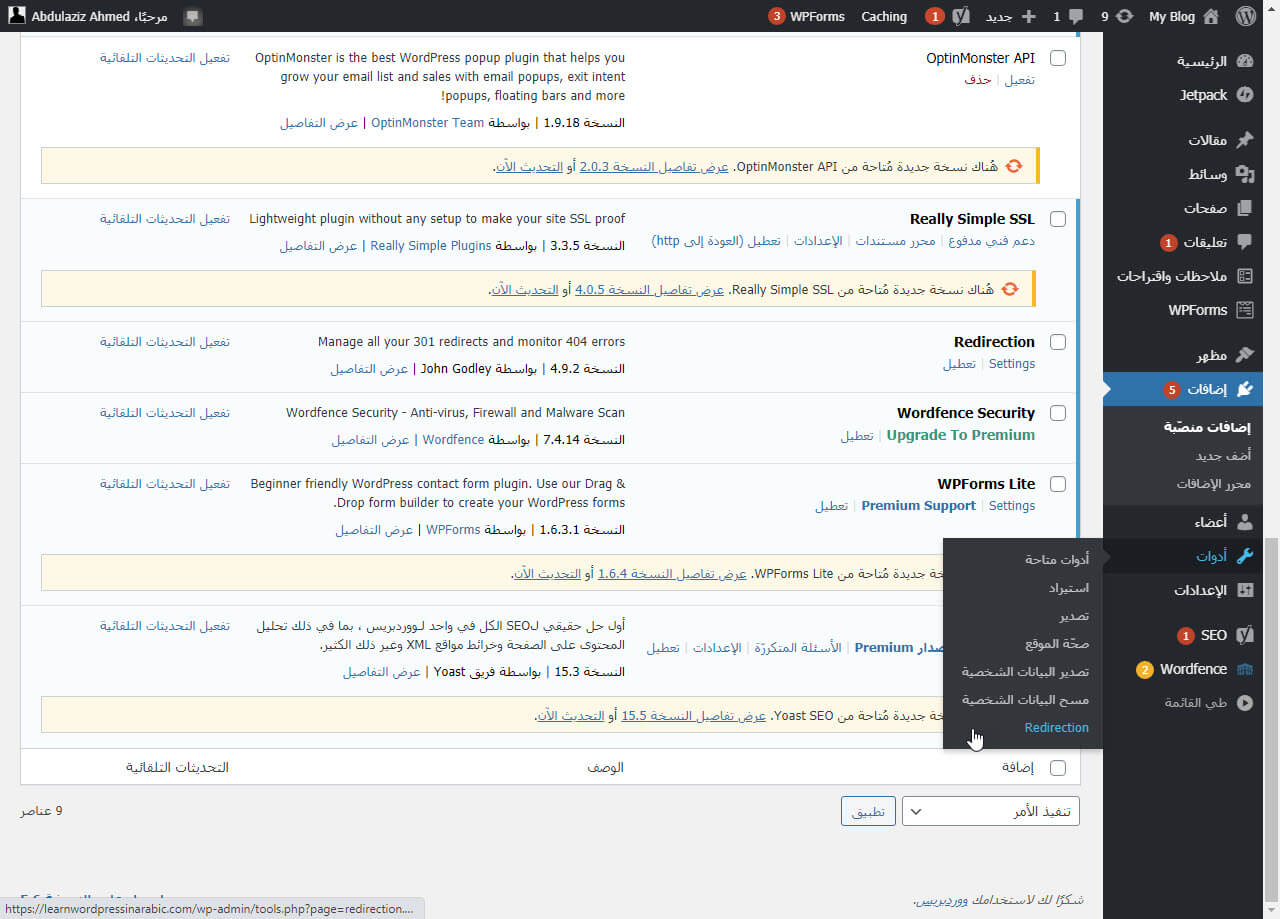Click the وسائط media icon
This screenshot has height=919, width=1280.
1245,174
